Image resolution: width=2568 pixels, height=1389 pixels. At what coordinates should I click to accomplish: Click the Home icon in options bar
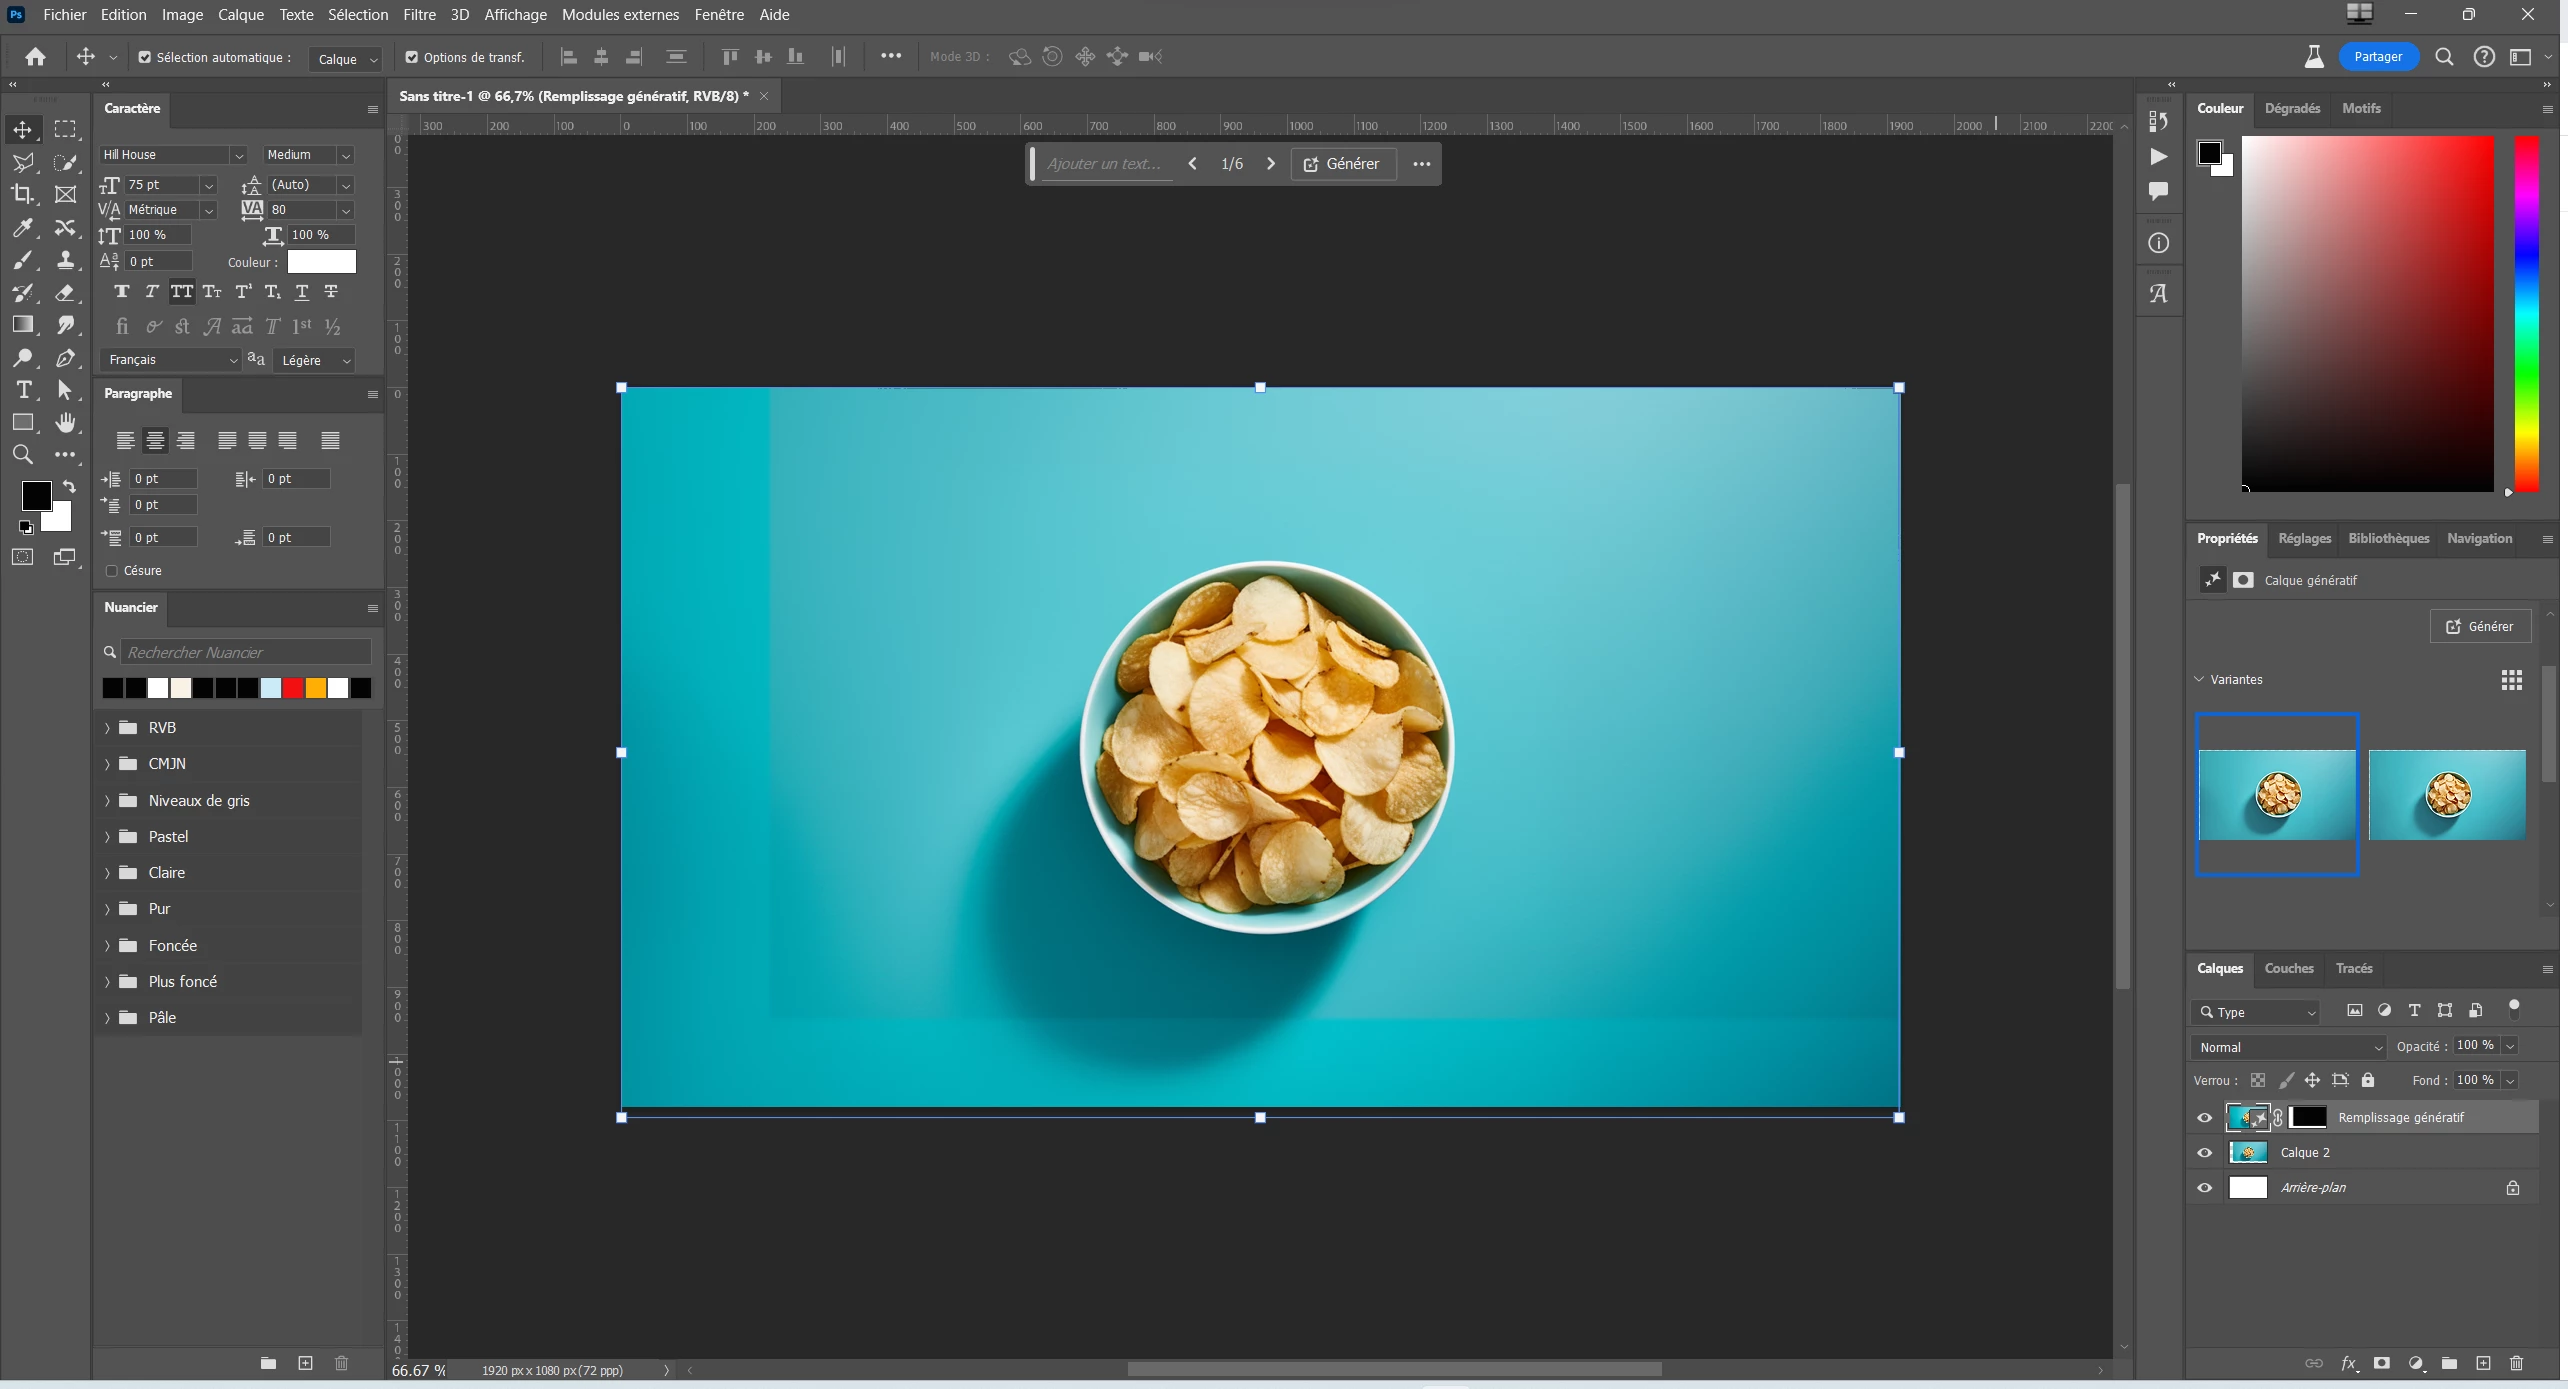[35, 57]
